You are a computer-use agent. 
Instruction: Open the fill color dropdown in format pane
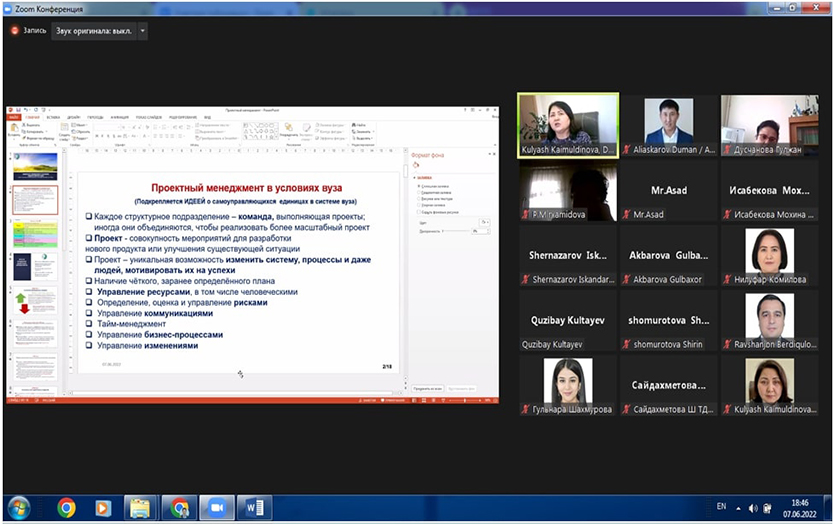(x=484, y=221)
